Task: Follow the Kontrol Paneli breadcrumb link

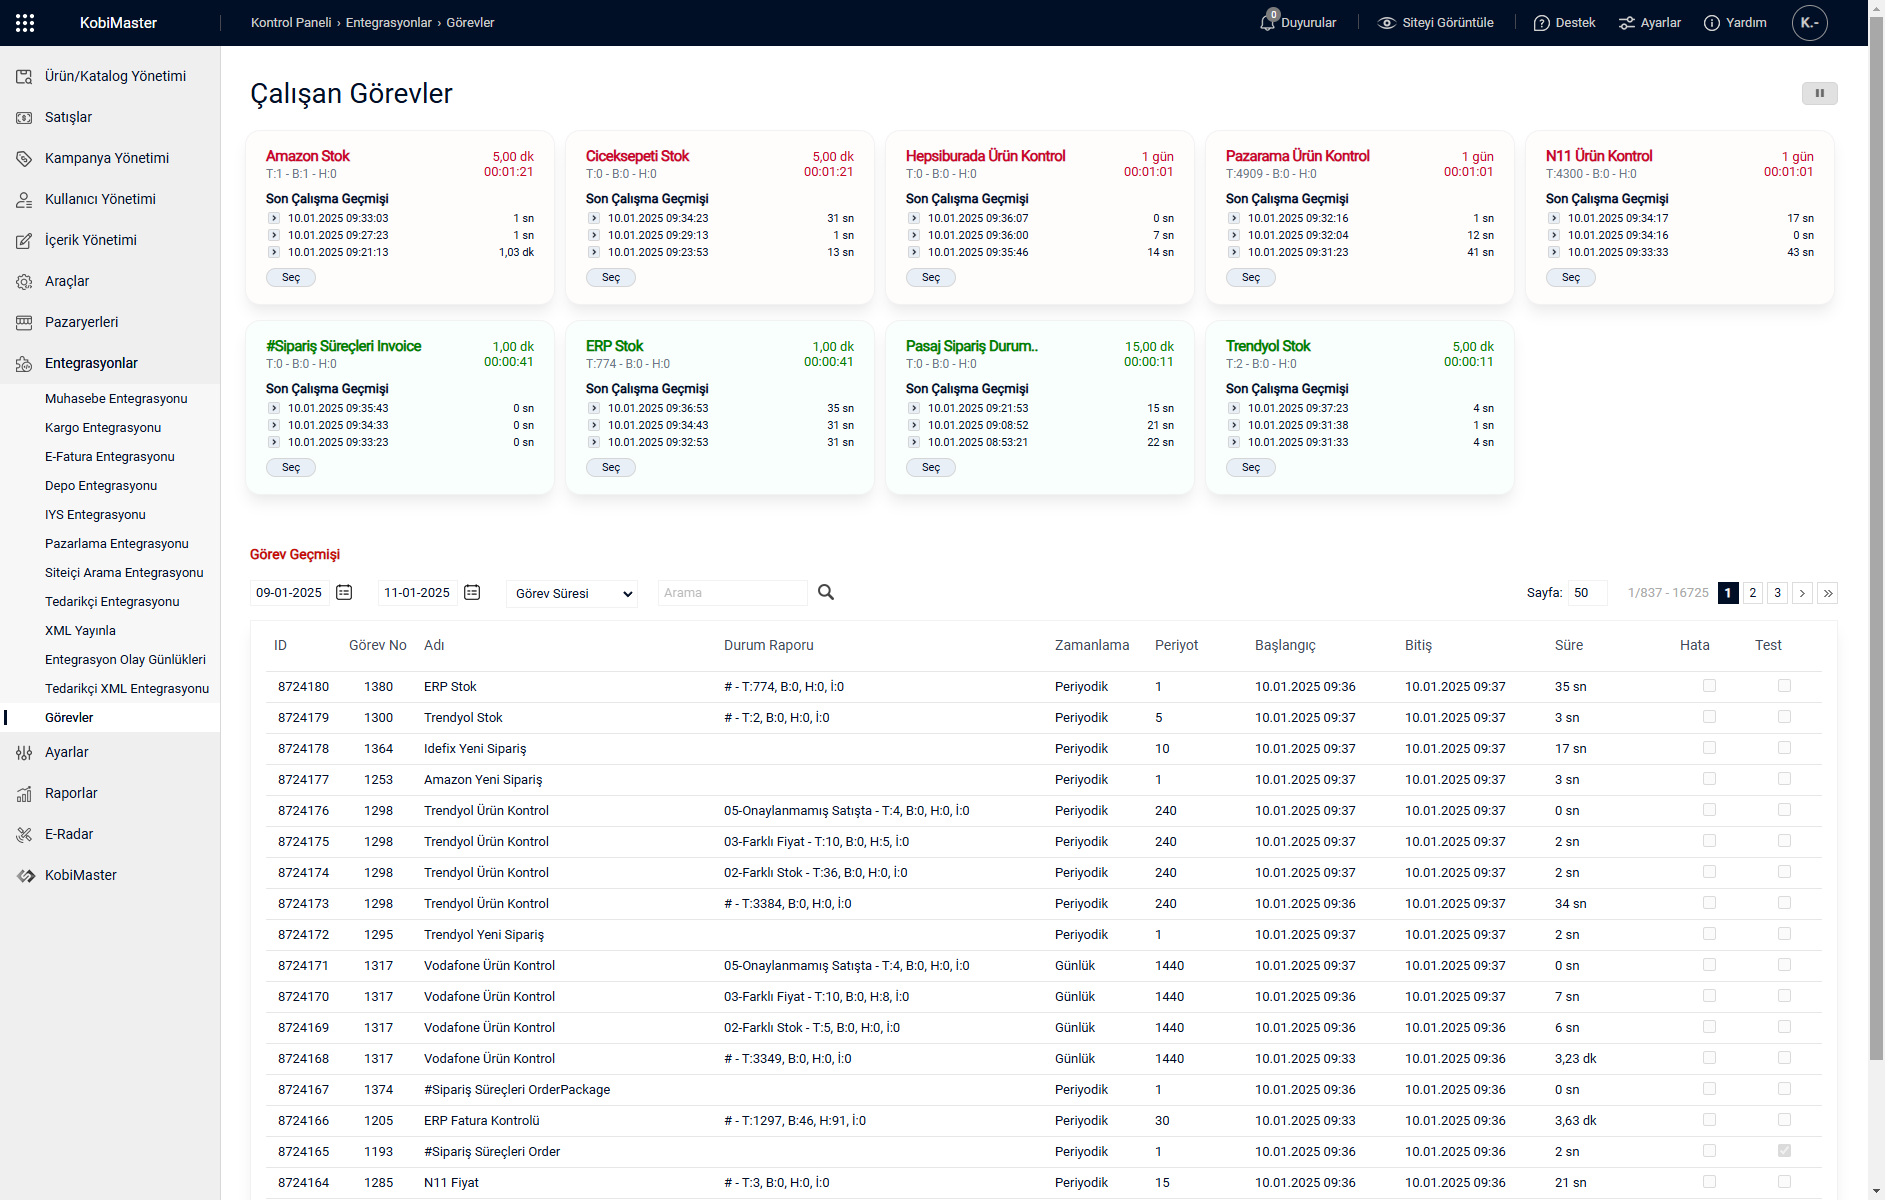Action: pyautogui.click(x=291, y=23)
